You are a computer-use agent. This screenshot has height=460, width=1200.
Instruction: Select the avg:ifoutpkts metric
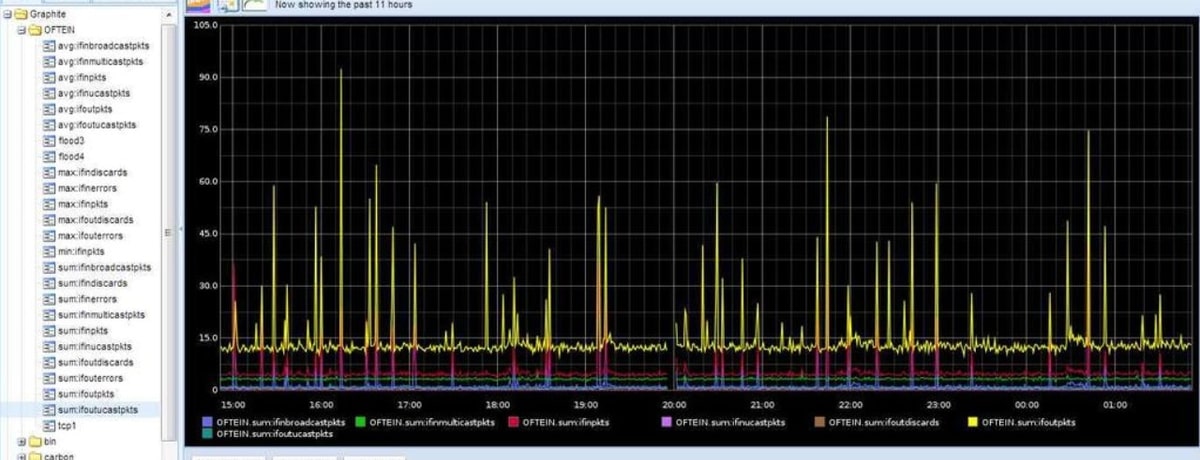pyautogui.click(x=85, y=109)
